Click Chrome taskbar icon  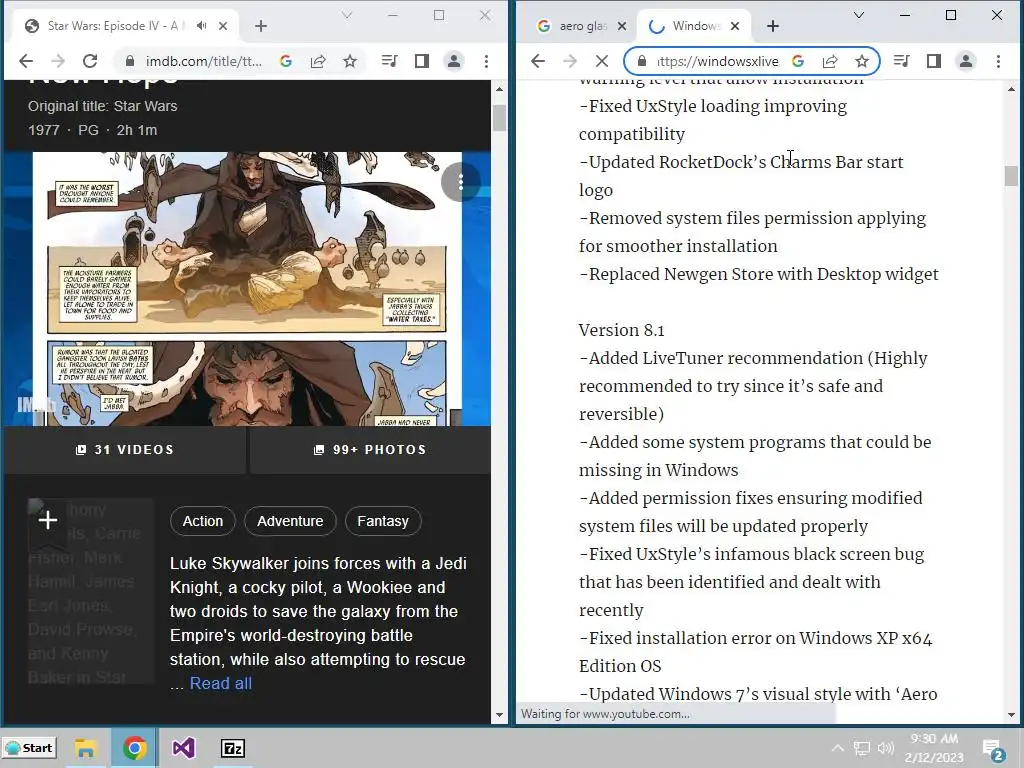click(x=134, y=748)
